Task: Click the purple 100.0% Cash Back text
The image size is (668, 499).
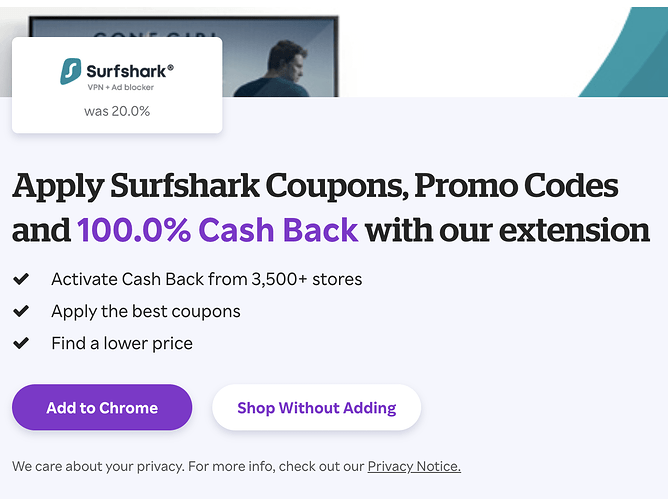Action: tap(217, 230)
